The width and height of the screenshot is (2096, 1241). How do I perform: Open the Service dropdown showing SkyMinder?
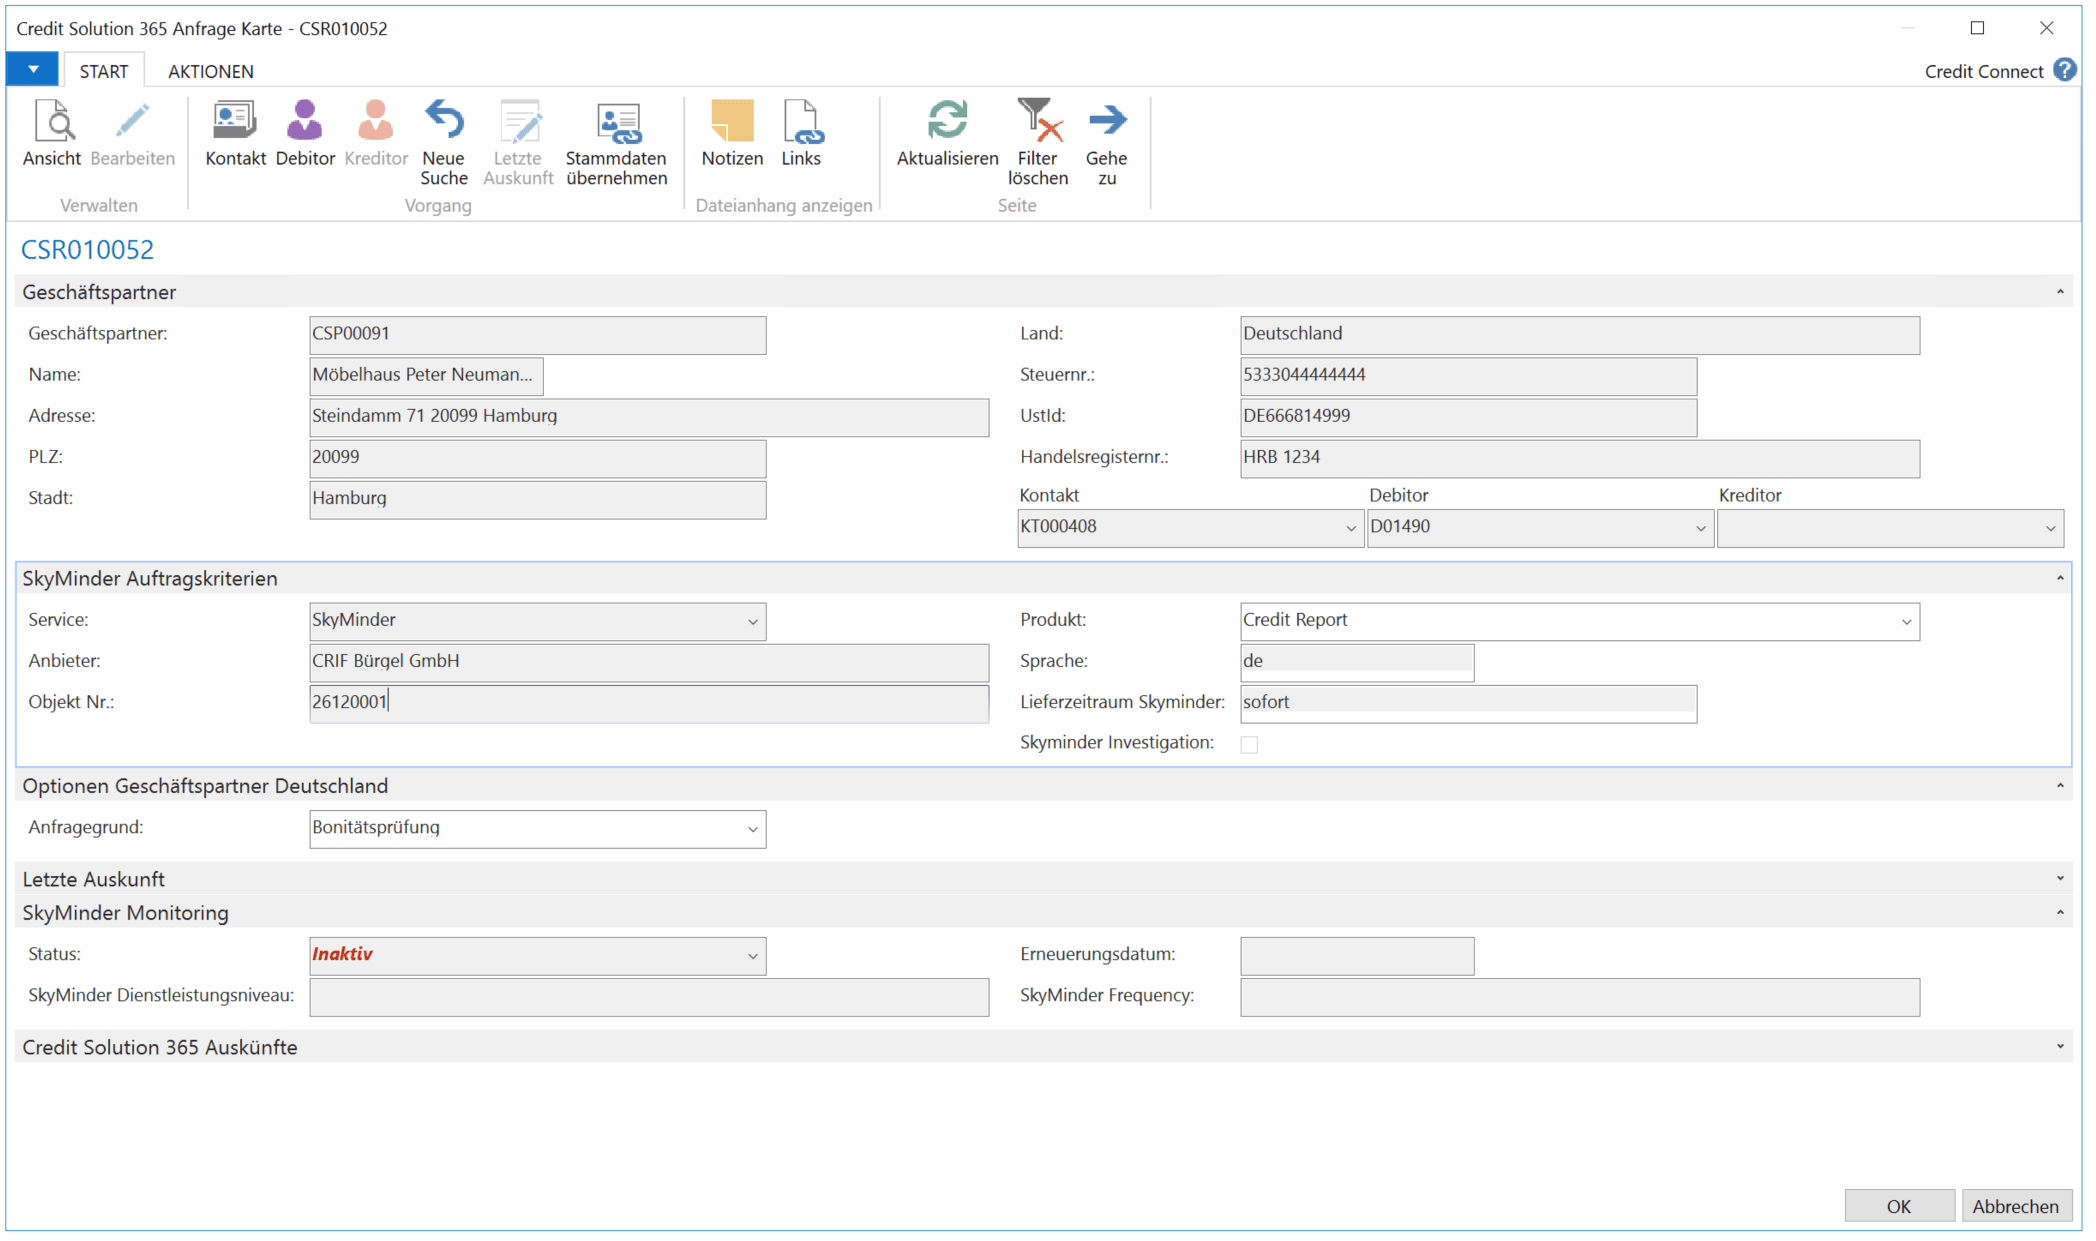[752, 622]
